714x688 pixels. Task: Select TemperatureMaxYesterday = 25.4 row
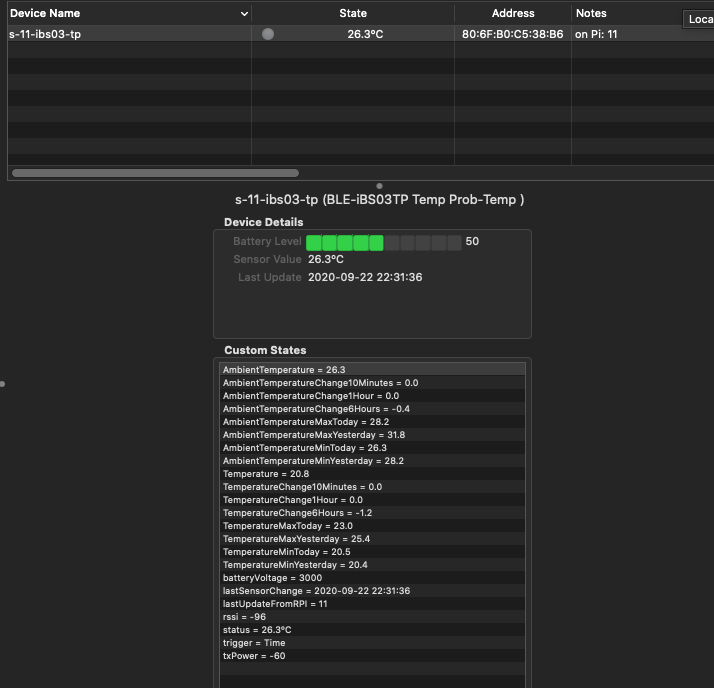coord(372,538)
